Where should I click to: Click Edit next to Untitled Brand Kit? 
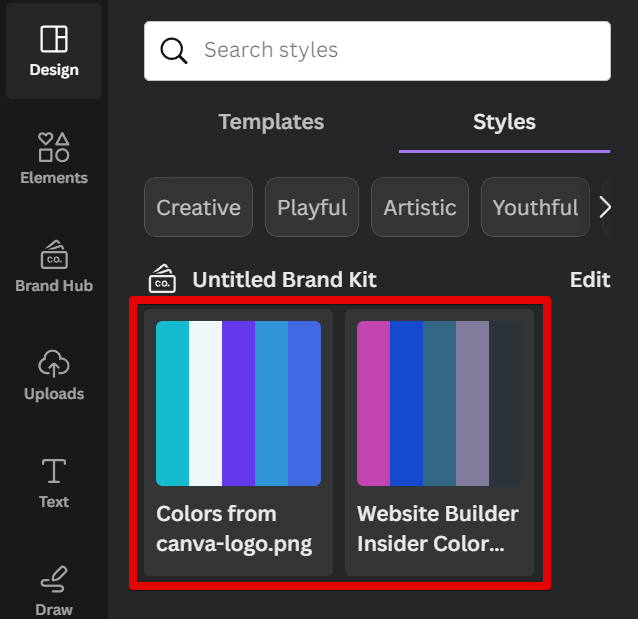click(590, 280)
